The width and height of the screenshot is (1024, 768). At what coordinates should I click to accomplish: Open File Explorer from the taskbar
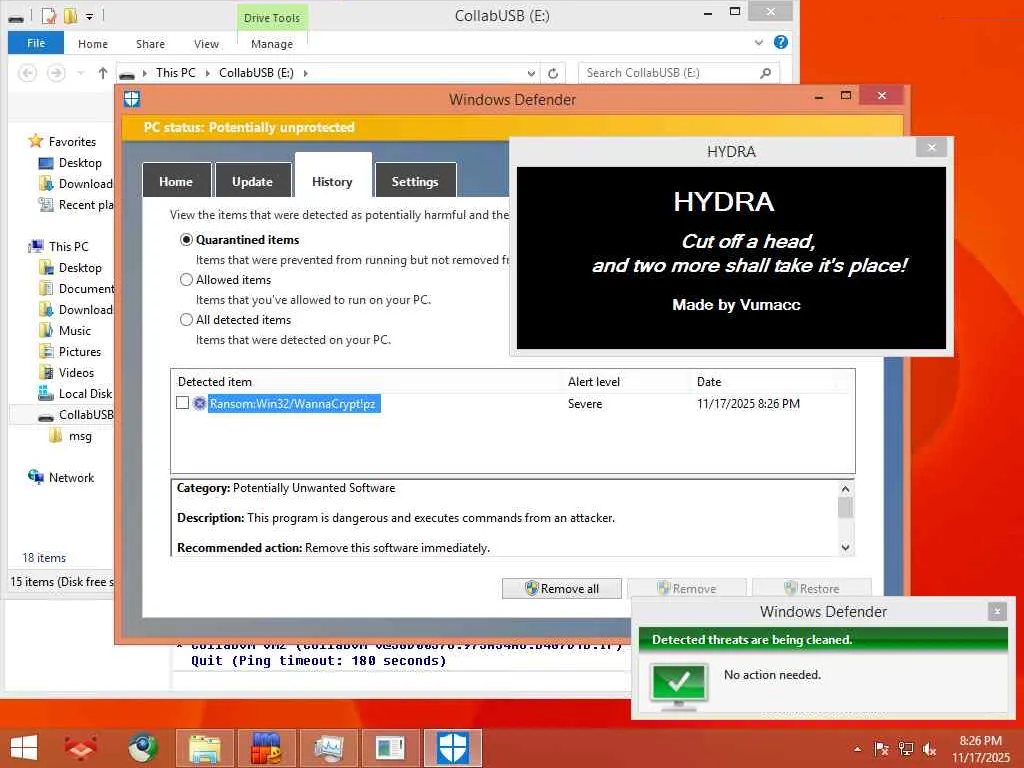[204, 748]
